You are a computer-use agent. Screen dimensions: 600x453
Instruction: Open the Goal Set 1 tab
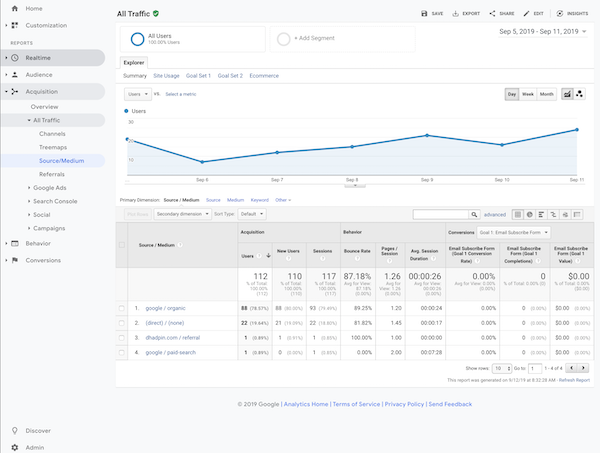pos(198,76)
